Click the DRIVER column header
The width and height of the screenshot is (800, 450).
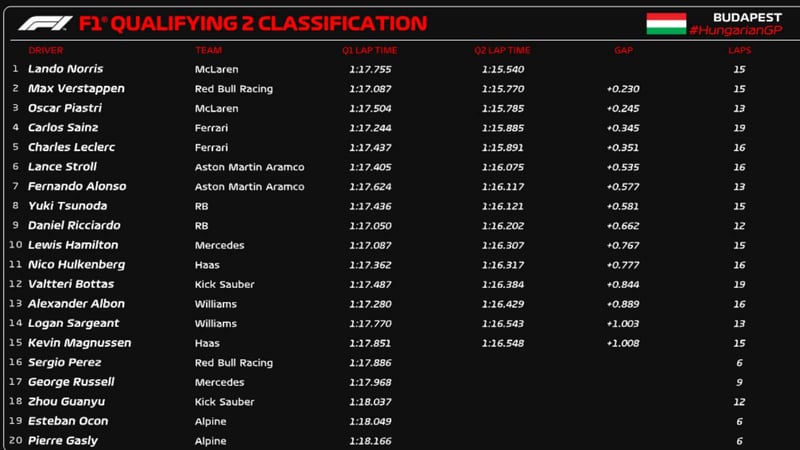point(46,49)
